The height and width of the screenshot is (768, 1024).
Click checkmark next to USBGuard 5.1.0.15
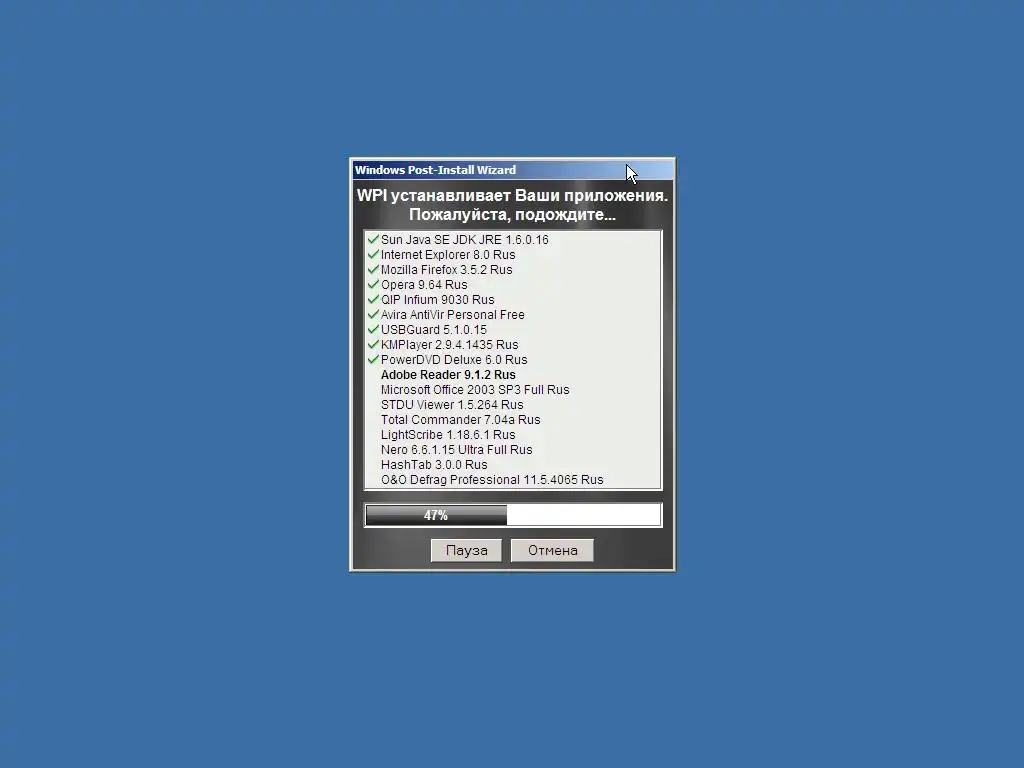point(373,329)
